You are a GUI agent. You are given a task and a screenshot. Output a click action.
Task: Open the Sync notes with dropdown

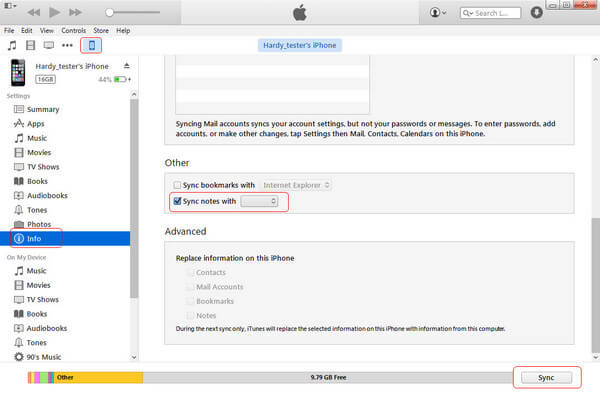259,201
